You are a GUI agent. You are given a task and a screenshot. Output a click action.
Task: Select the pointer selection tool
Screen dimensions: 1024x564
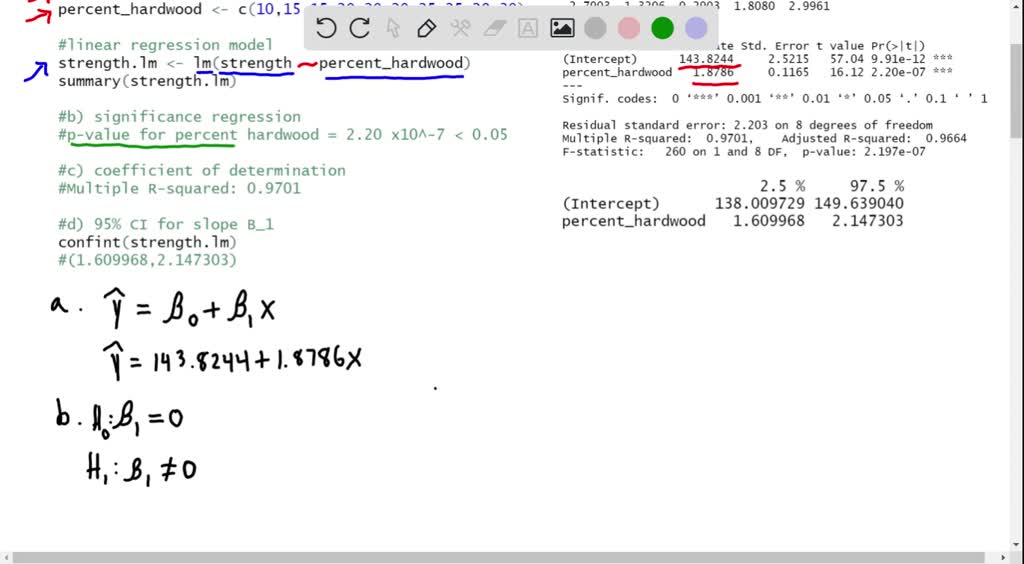(393, 28)
